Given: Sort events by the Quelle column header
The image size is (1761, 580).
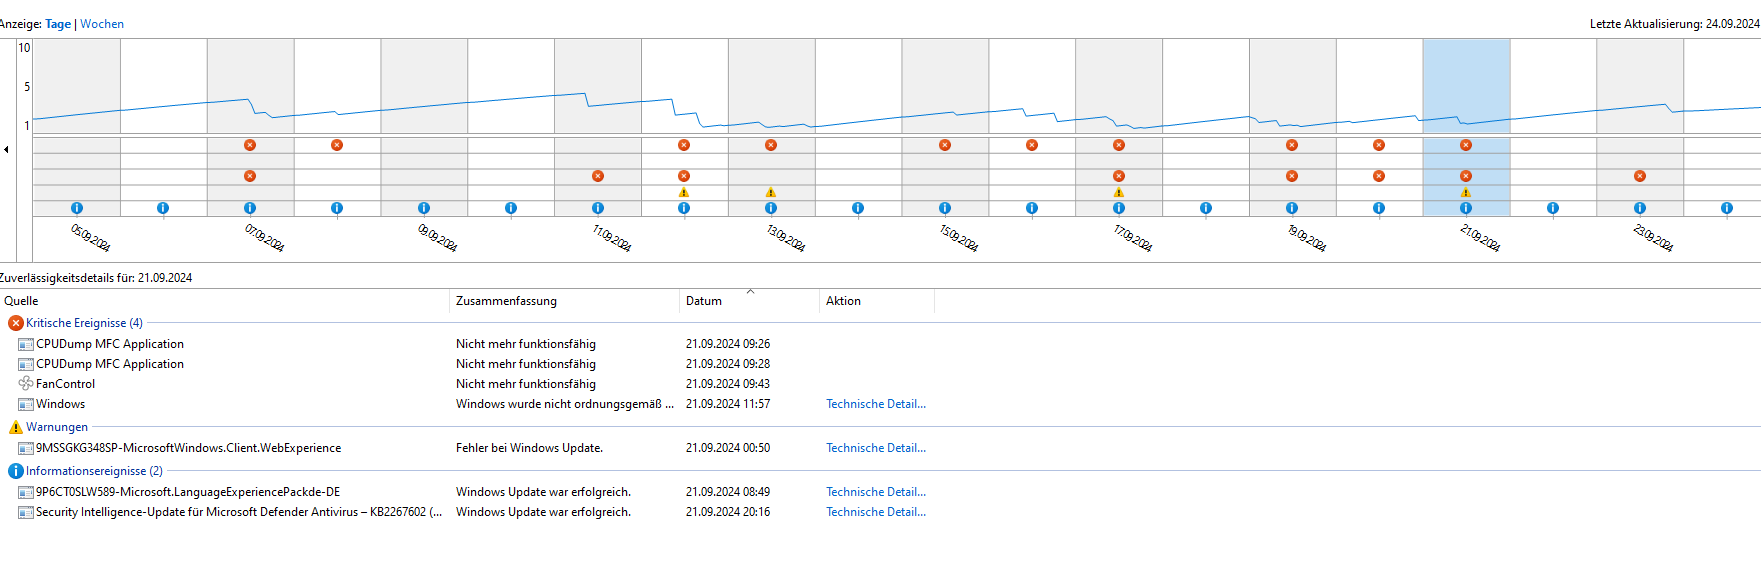Looking at the screenshot, I should [x=21, y=301].
